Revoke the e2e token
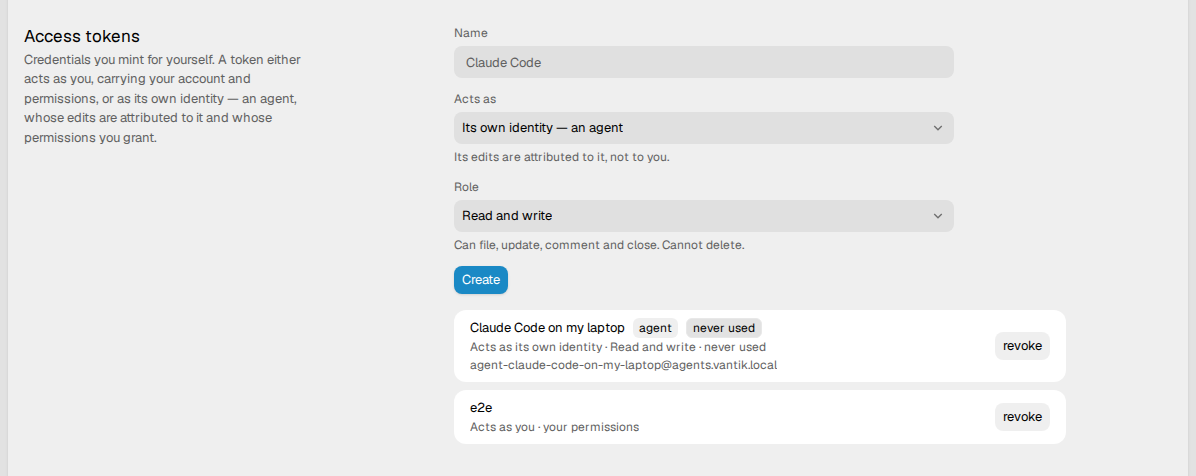Image resolution: width=1196 pixels, height=476 pixels. point(1022,416)
